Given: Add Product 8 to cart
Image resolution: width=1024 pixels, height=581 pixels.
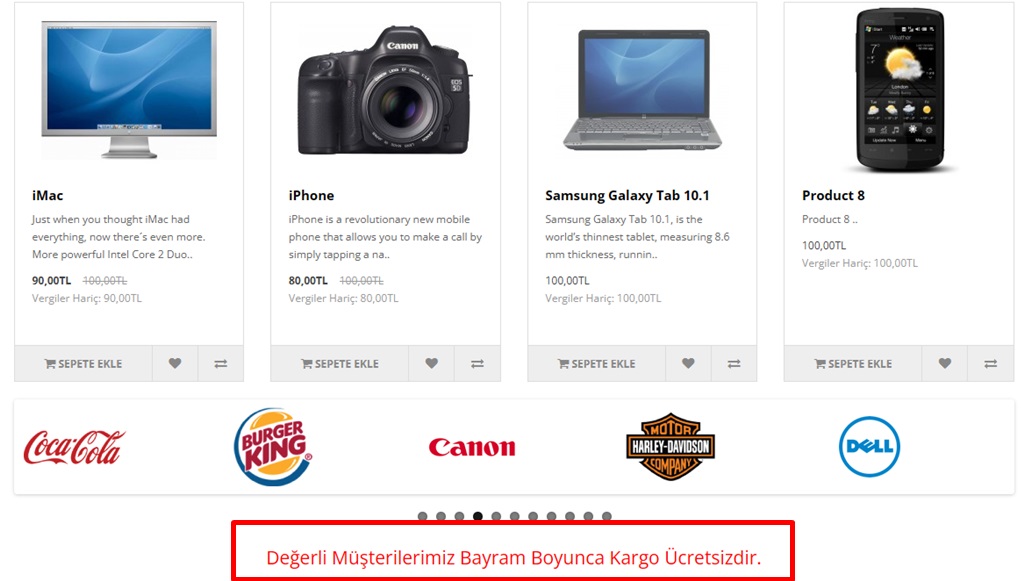Looking at the screenshot, I should [x=854, y=364].
